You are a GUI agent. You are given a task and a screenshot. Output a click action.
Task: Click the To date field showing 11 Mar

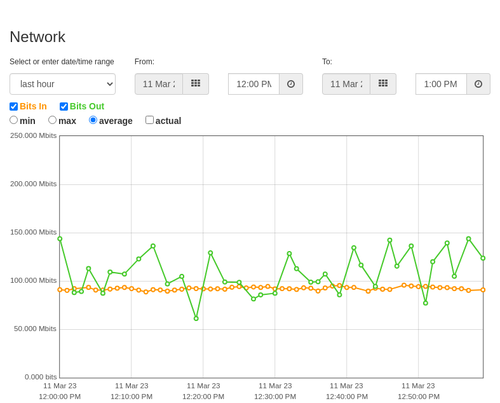pyautogui.click(x=346, y=84)
